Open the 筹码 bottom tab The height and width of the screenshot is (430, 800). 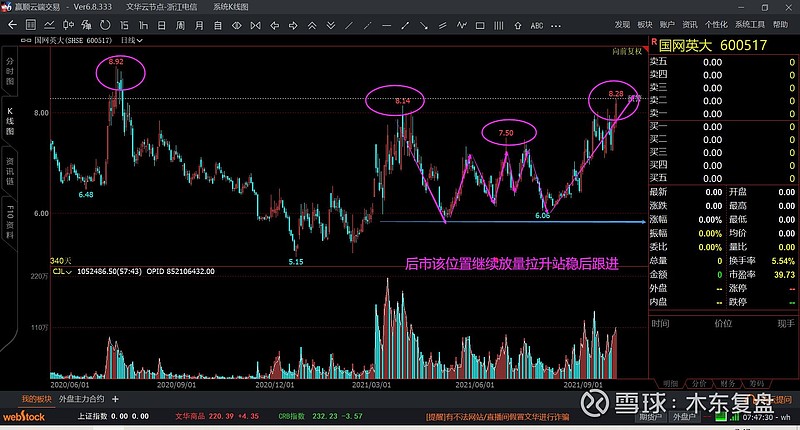(x=757, y=384)
